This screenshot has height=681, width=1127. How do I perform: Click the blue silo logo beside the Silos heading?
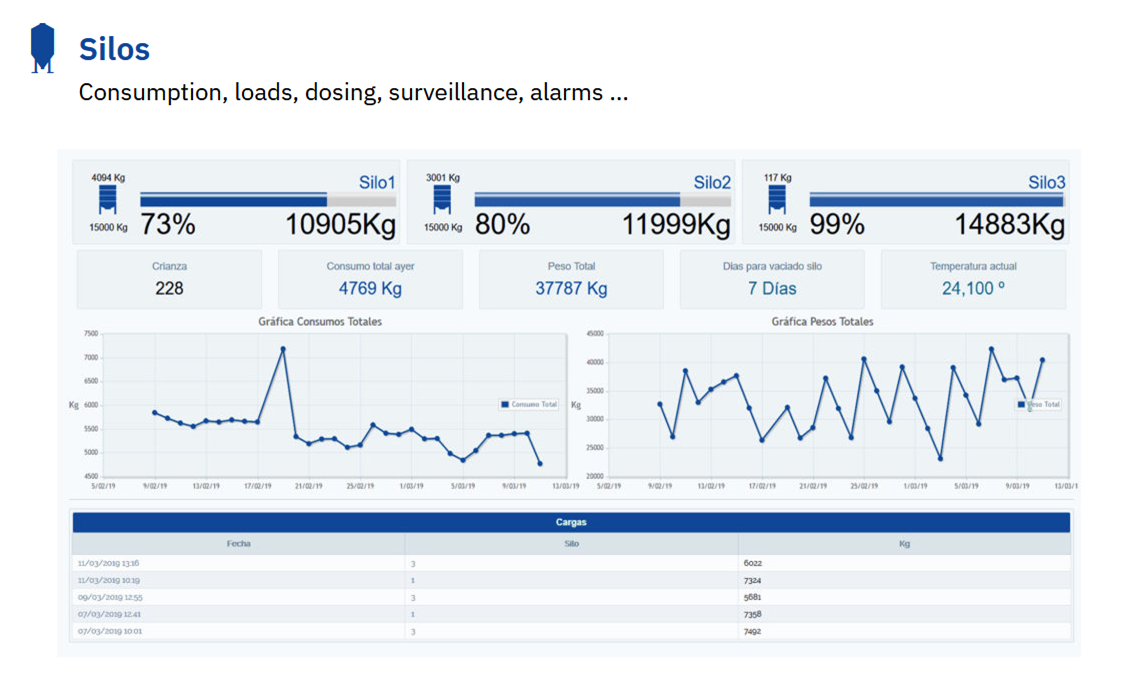pos(42,48)
